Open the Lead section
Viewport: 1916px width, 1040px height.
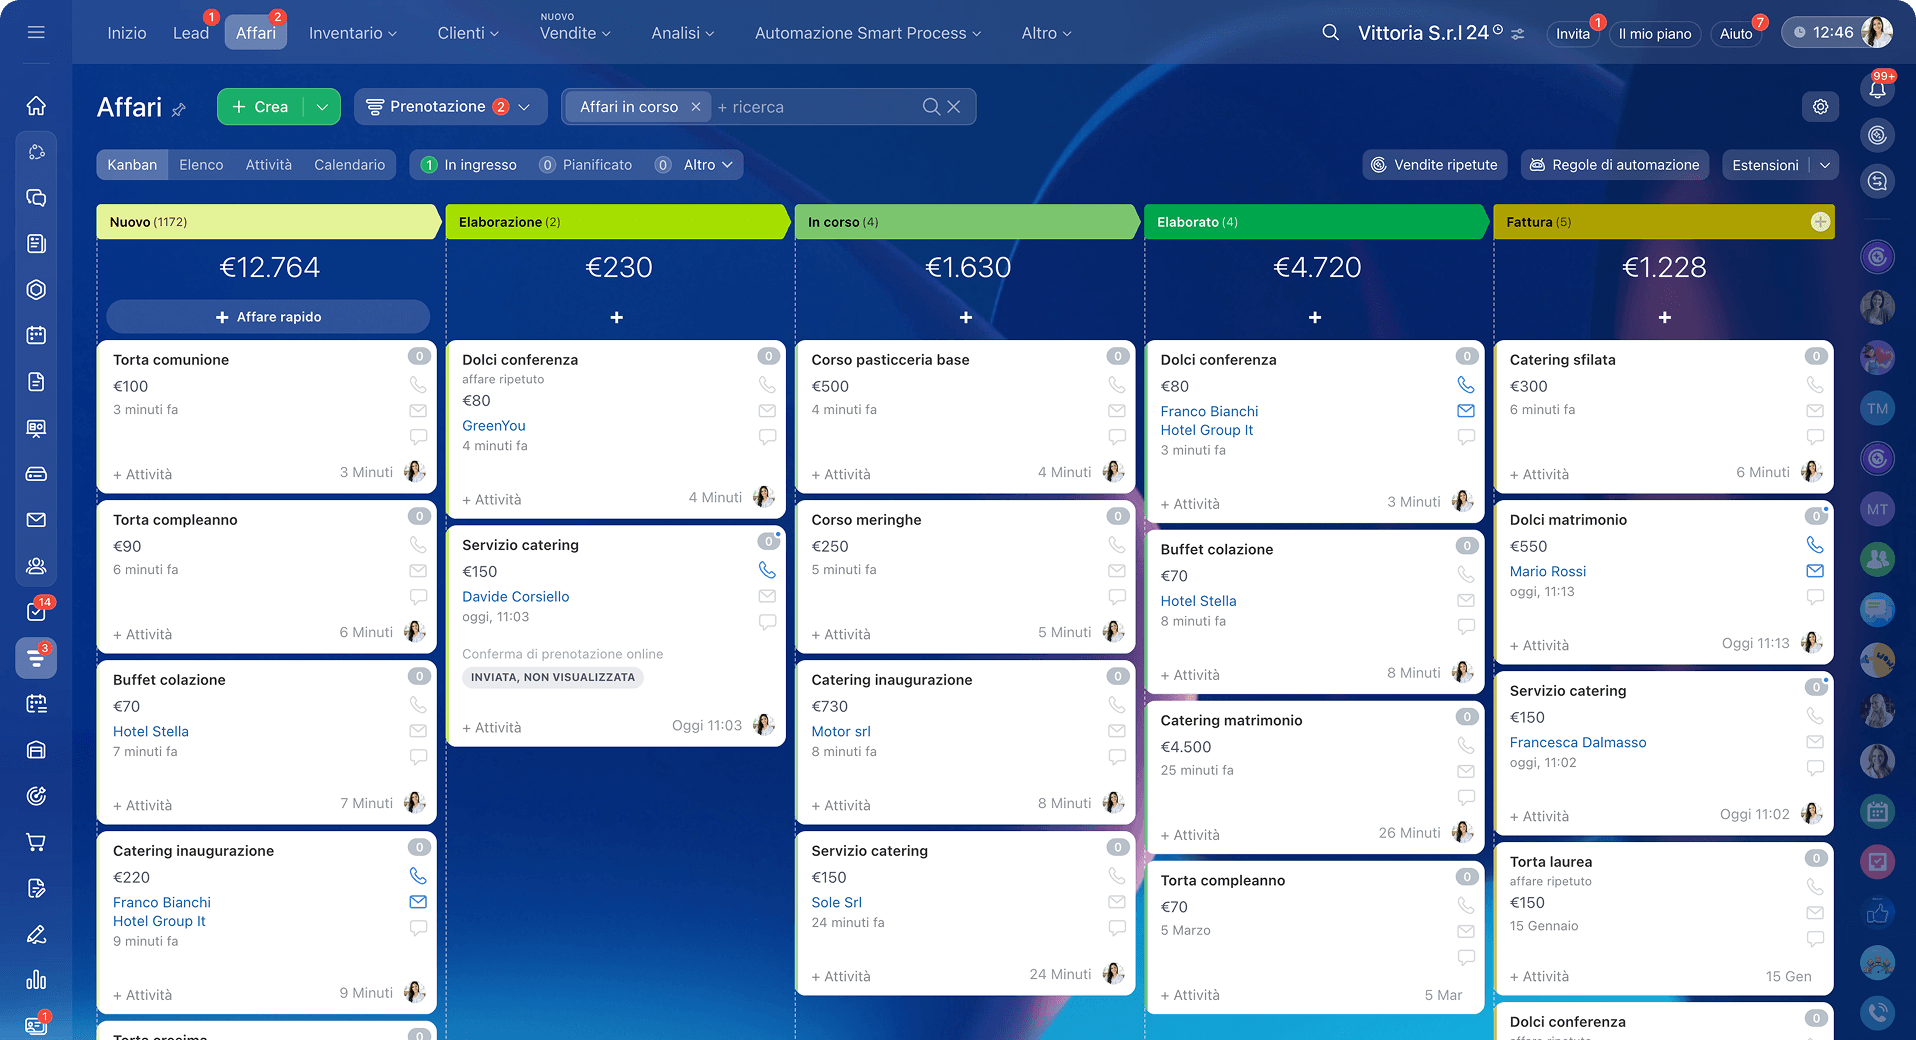pos(191,33)
